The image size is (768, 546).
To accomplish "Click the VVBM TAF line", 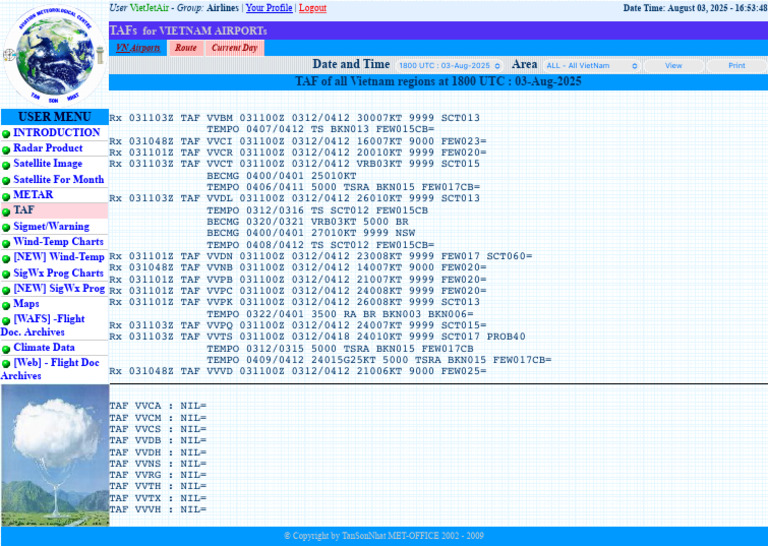I will click(x=294, y=118).
